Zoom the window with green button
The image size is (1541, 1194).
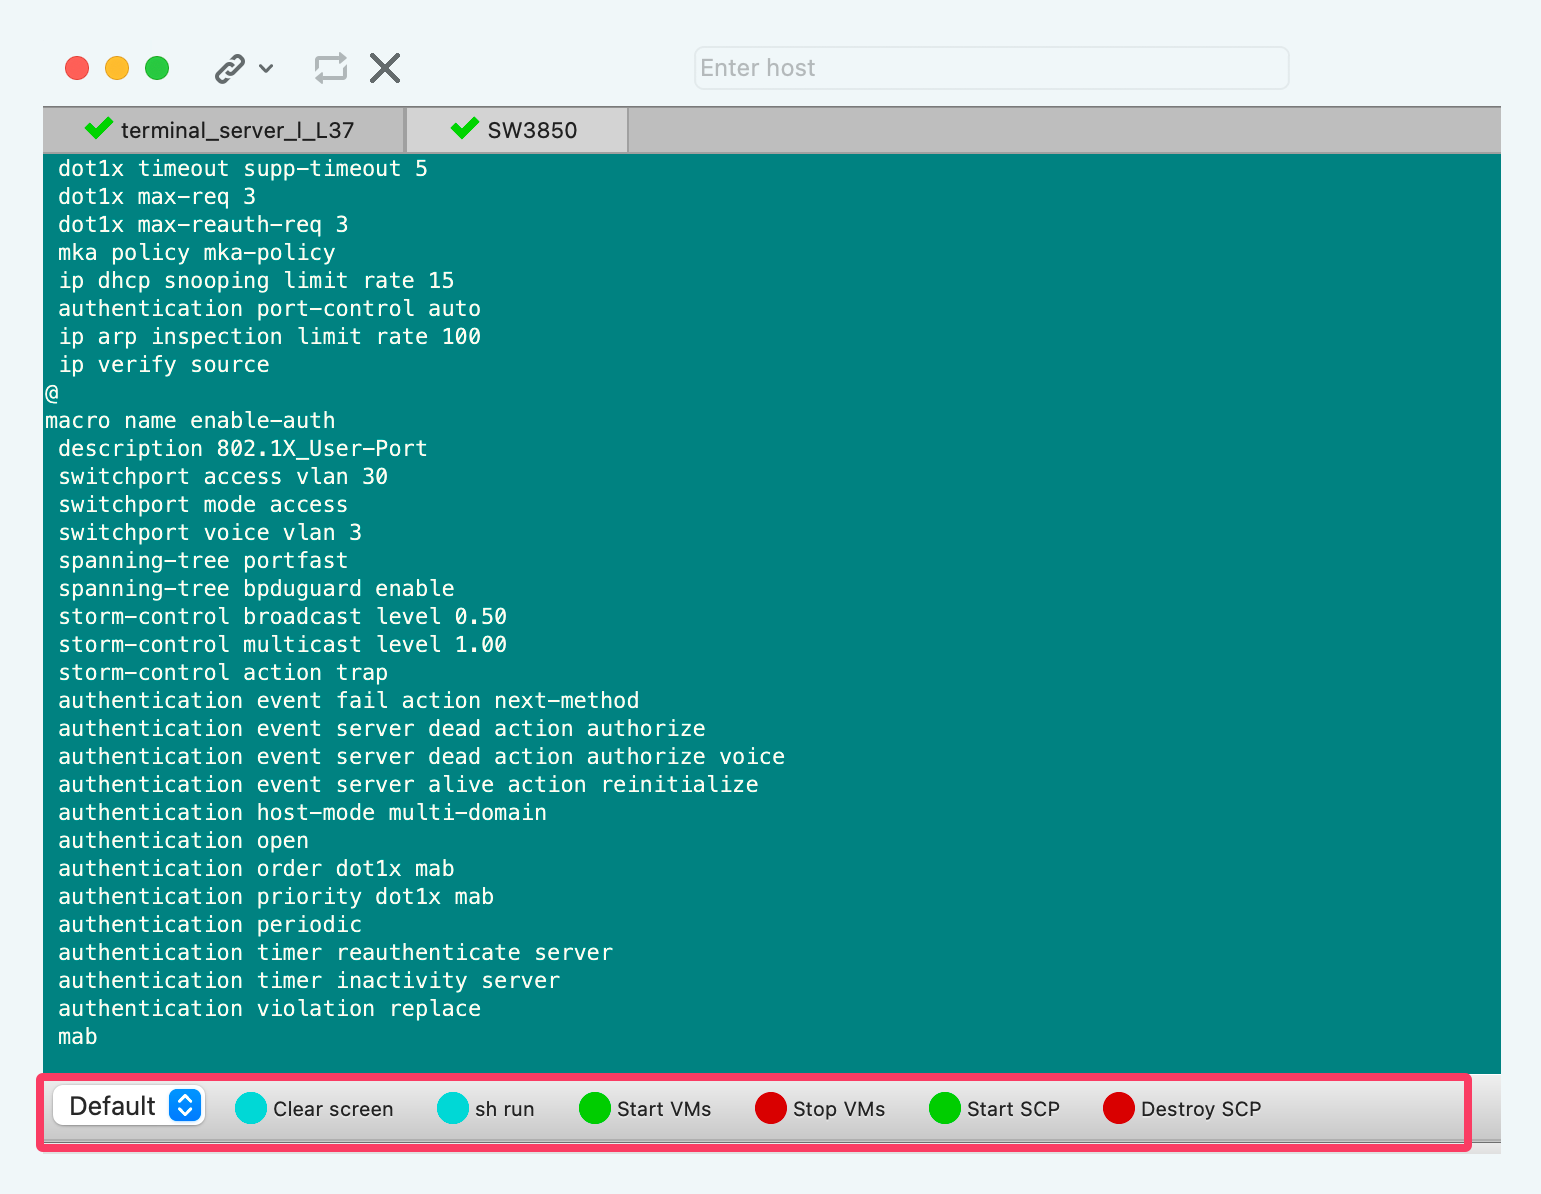pyautogui.click(x=157, y=68)
